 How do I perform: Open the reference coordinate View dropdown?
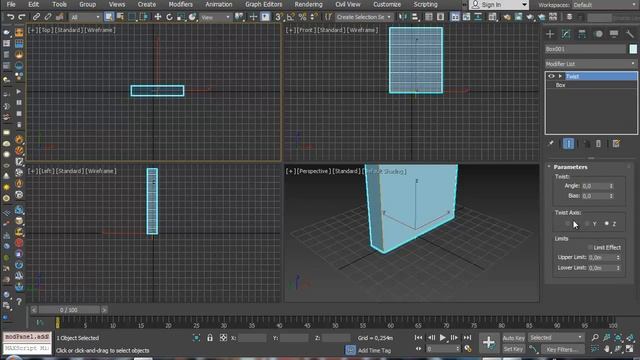216,17
